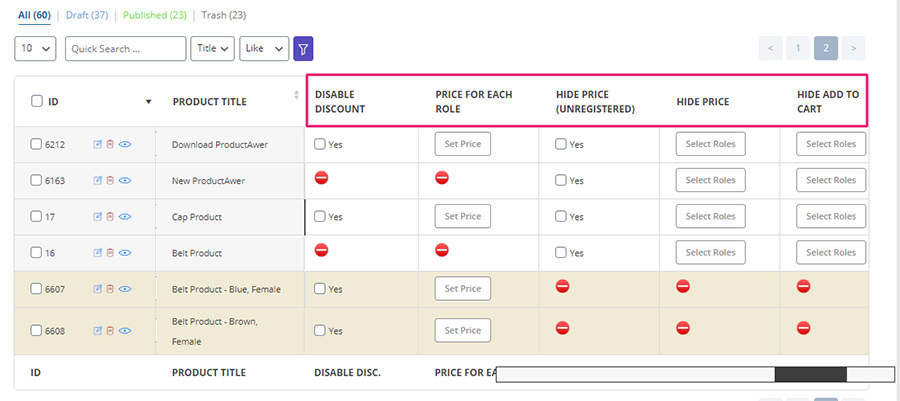Open Hide Price Select Roles for Belt Product 16

coord(711,252)
